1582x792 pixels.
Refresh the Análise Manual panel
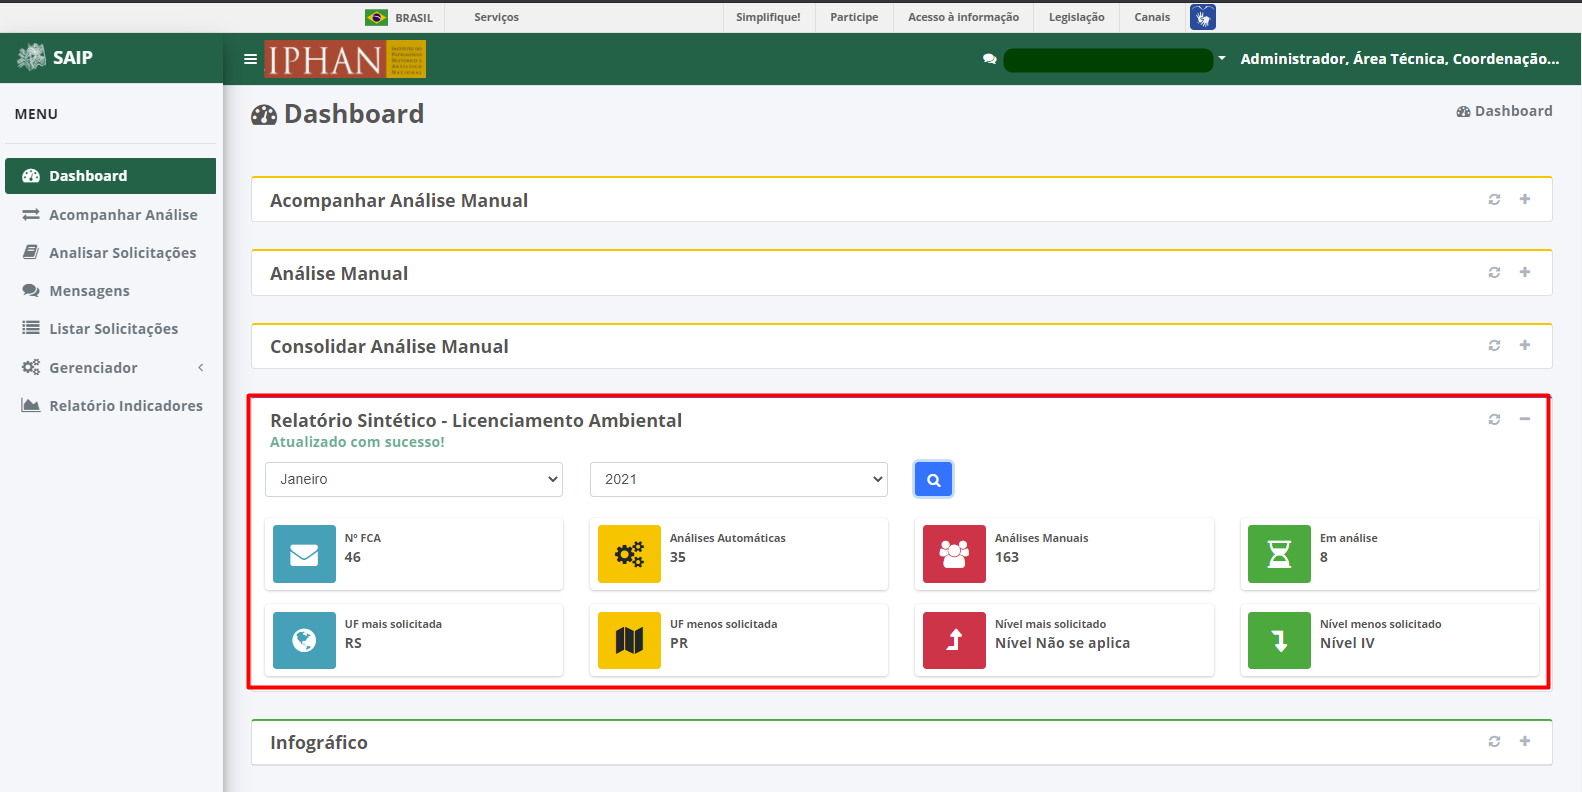[1494, 272]
